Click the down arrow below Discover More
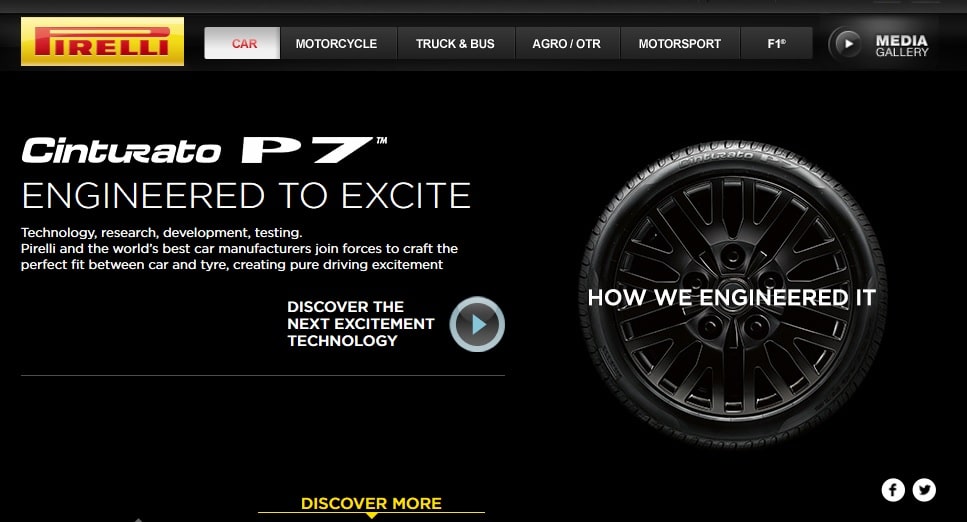 (371, 515)
